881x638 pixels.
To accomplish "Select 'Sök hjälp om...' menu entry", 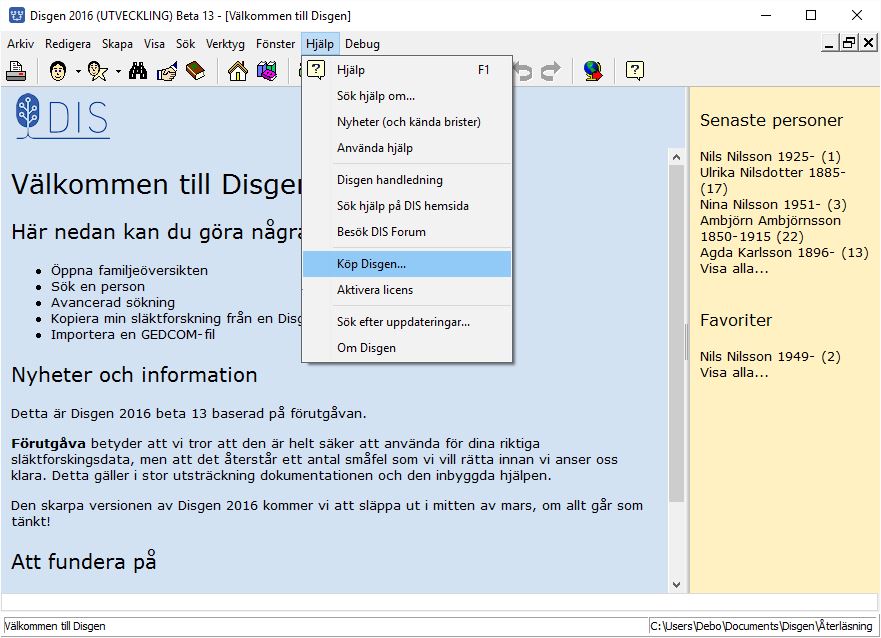I will pyautogui.click(x=407, y=96).
